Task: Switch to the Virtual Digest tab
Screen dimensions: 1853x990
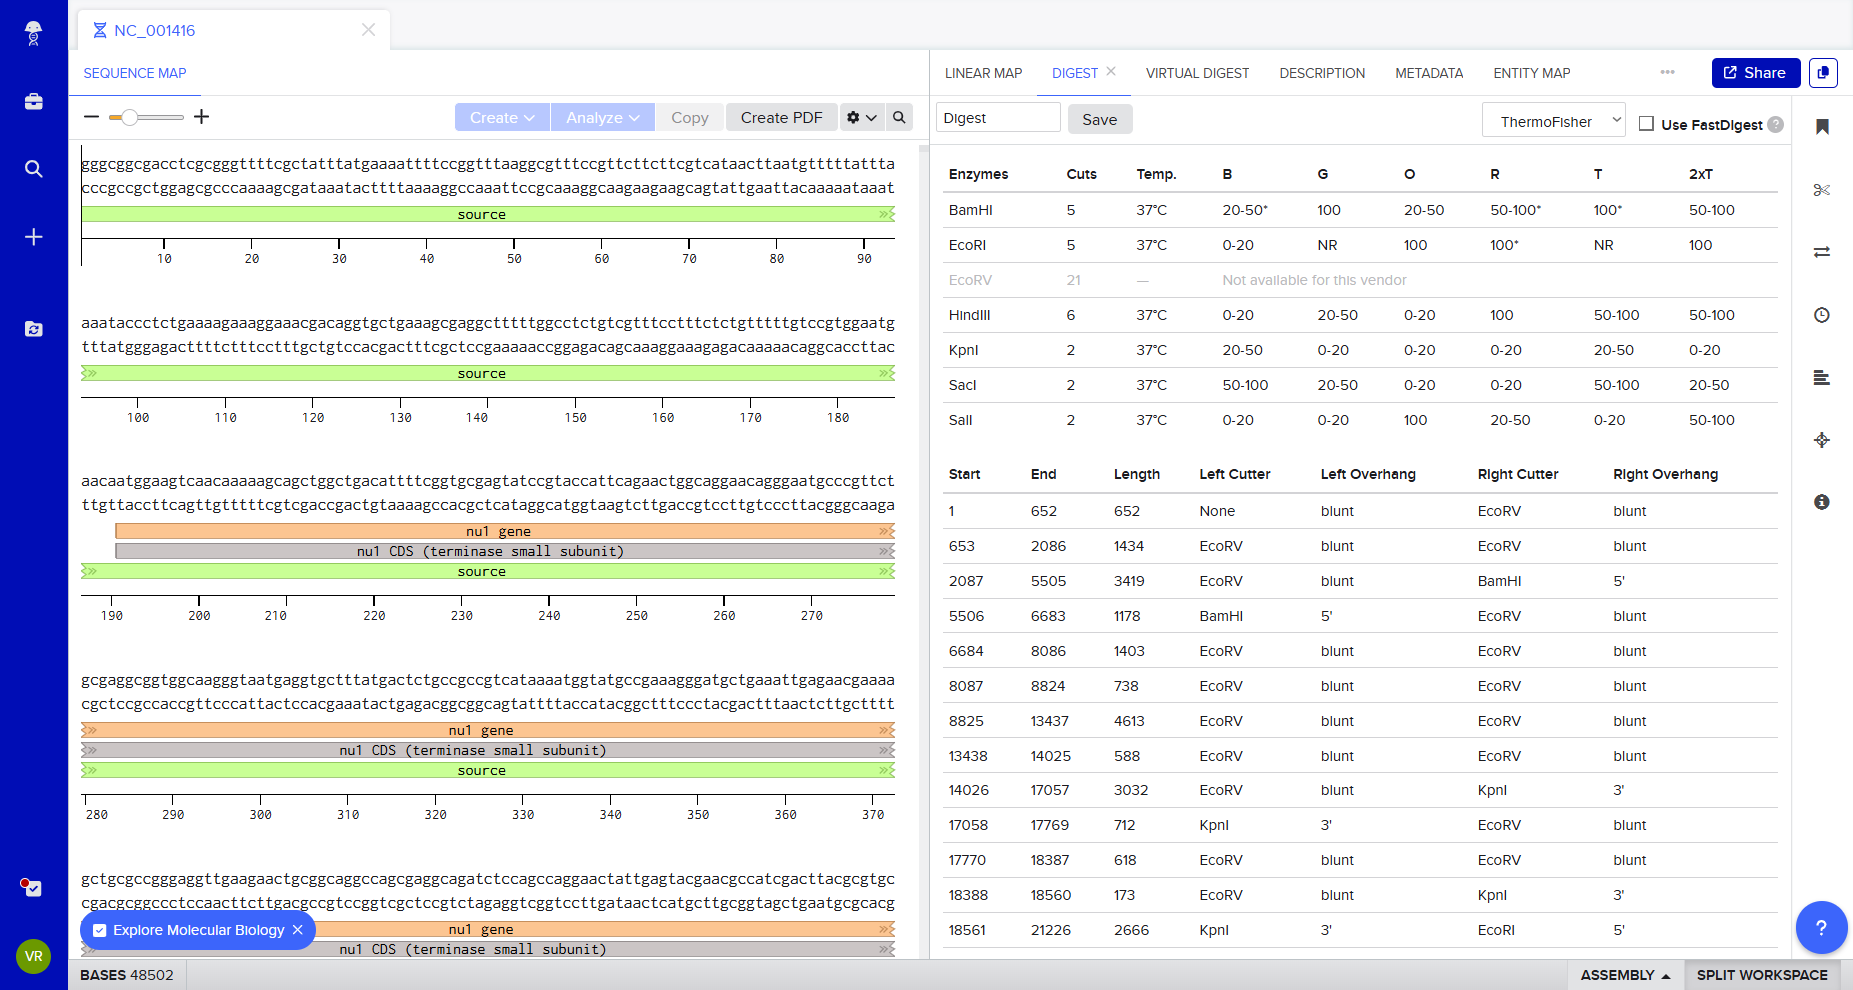Action: [1197, 73]
